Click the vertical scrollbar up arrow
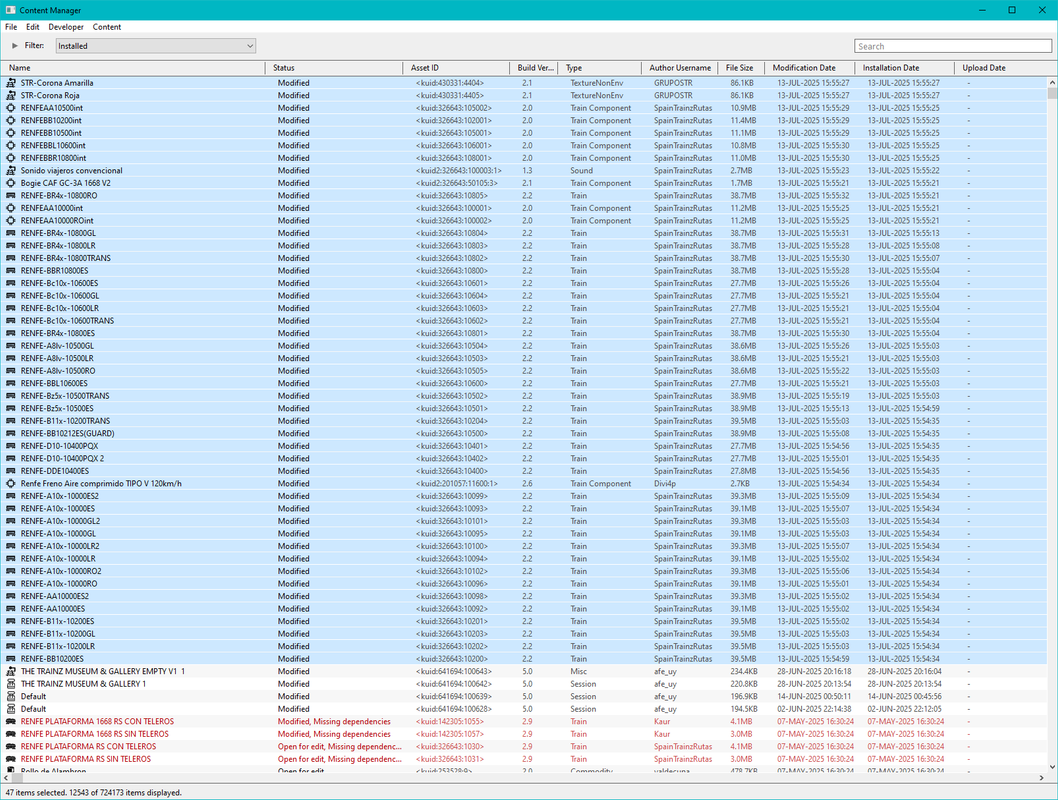The height and width of the screenshot is (800, 1058). 1052,82
